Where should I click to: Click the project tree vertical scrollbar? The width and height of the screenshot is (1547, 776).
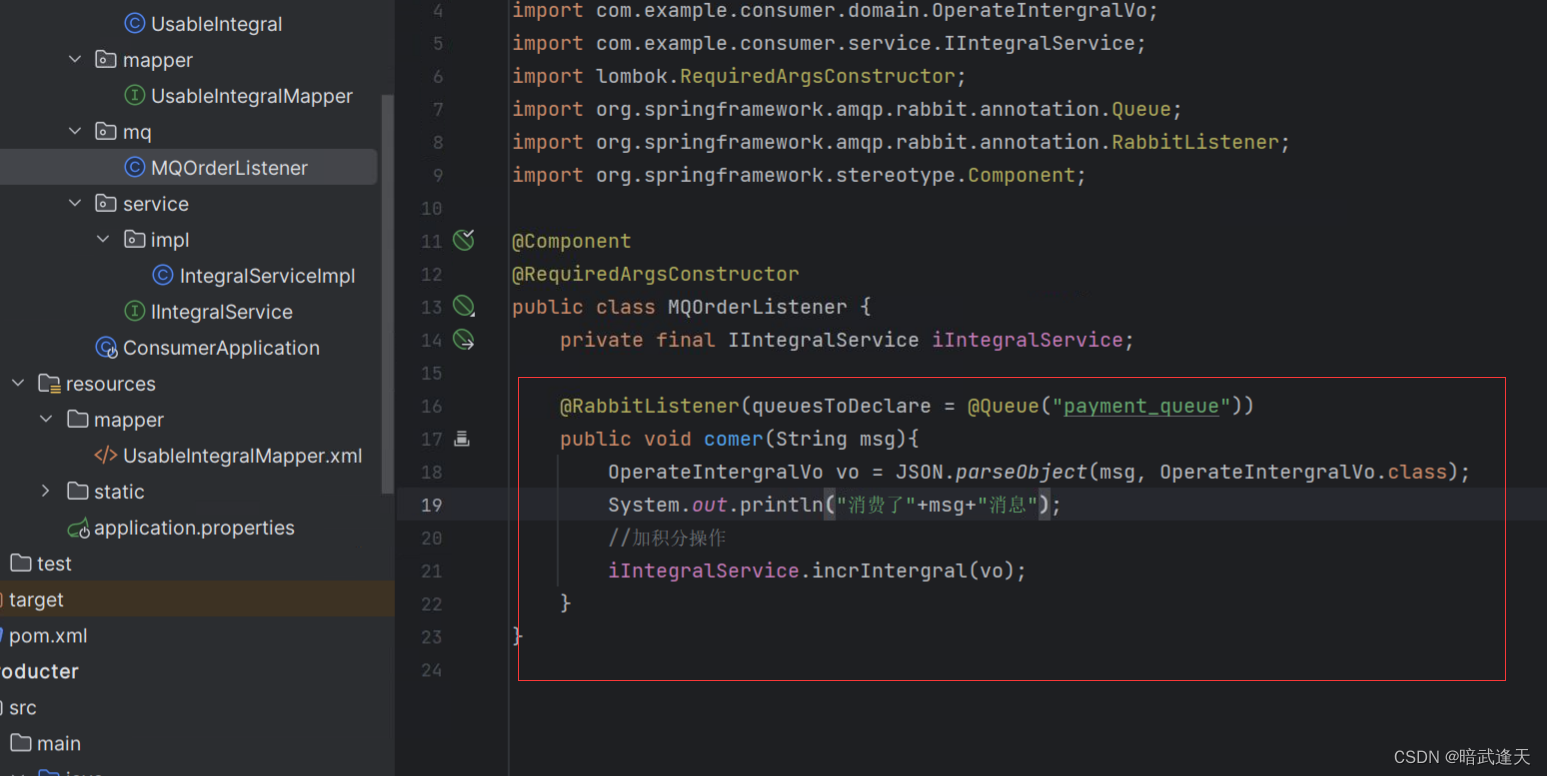[x=387, y=294]
